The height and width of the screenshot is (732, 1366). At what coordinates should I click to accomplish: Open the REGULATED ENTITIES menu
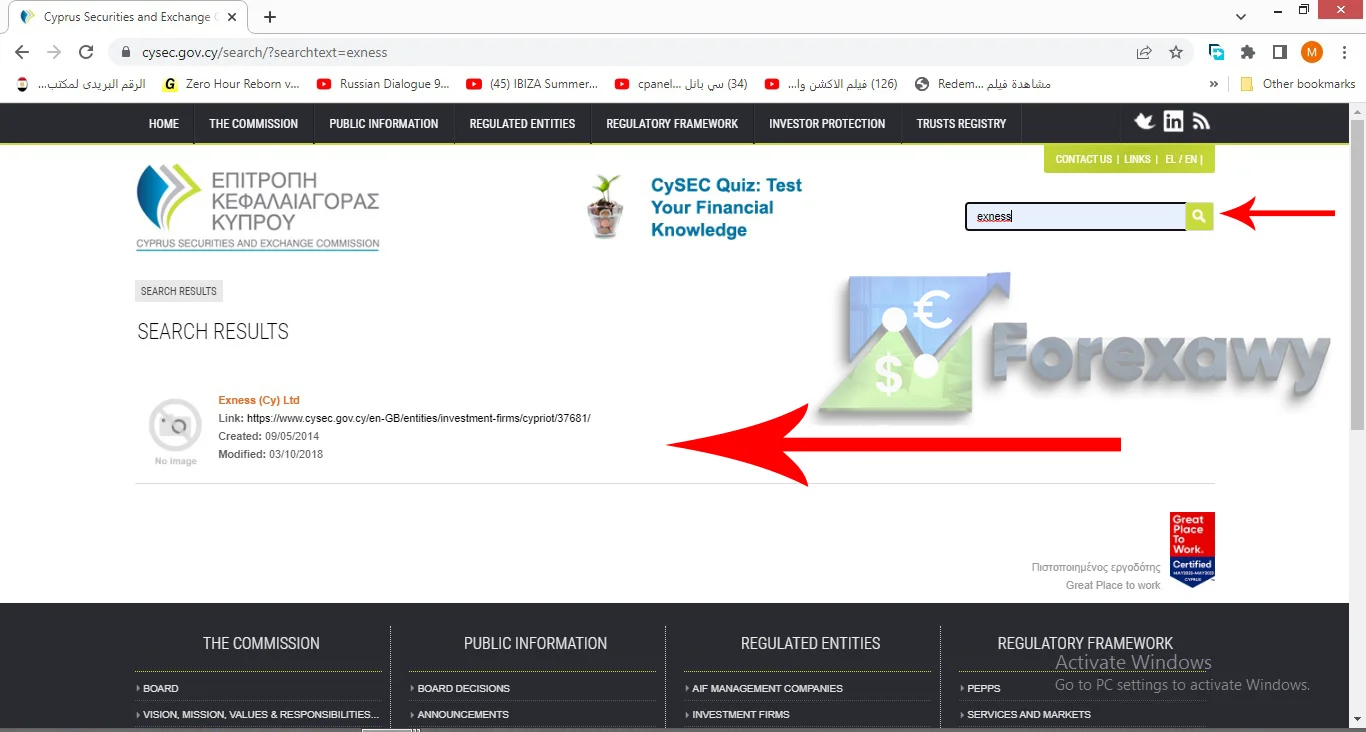click(523, 124)
